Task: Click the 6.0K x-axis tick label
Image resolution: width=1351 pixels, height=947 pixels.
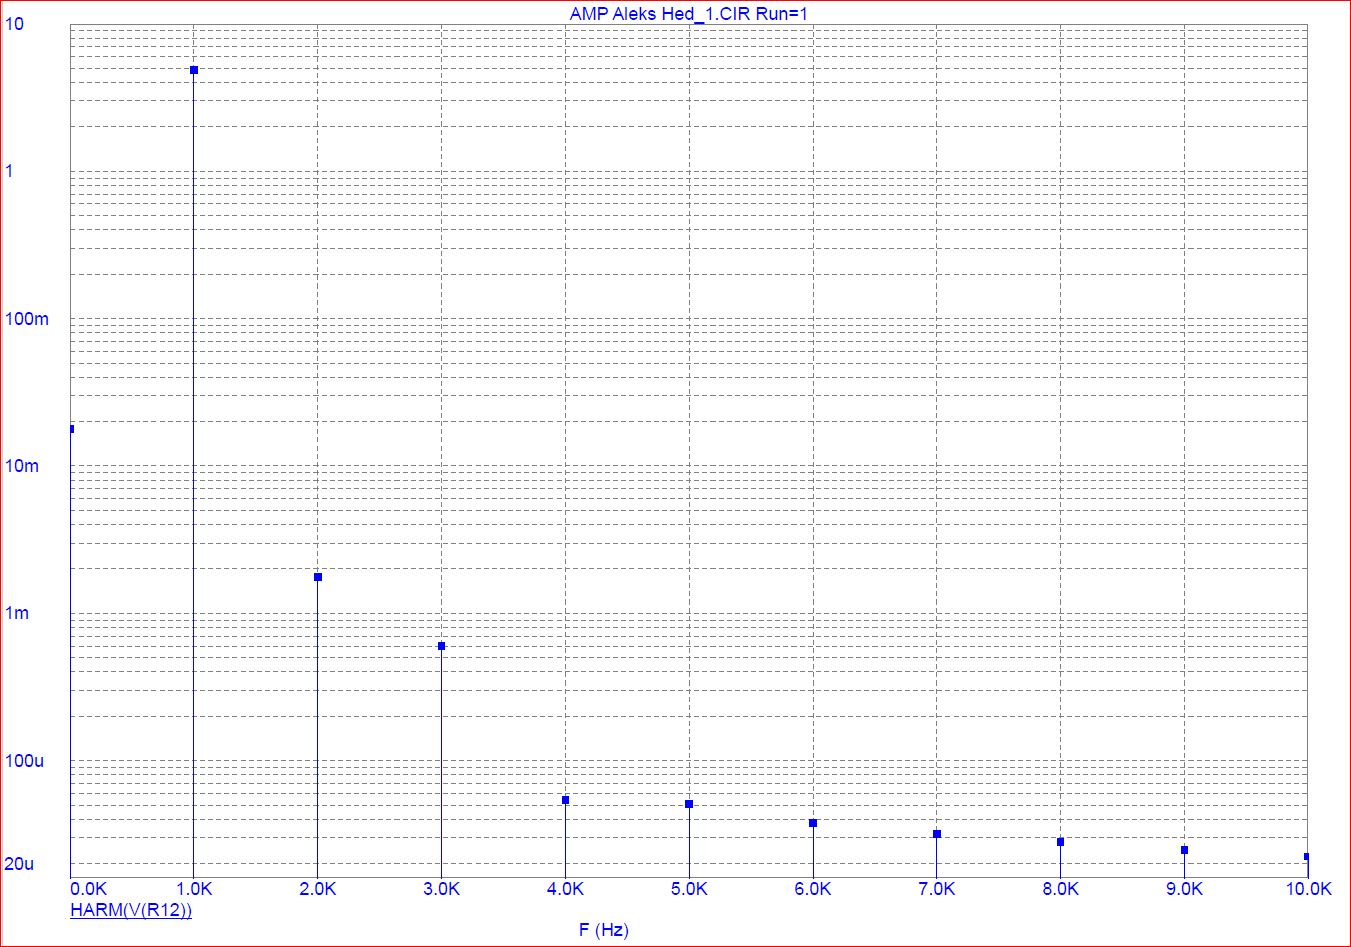Action: click(813, 889)
